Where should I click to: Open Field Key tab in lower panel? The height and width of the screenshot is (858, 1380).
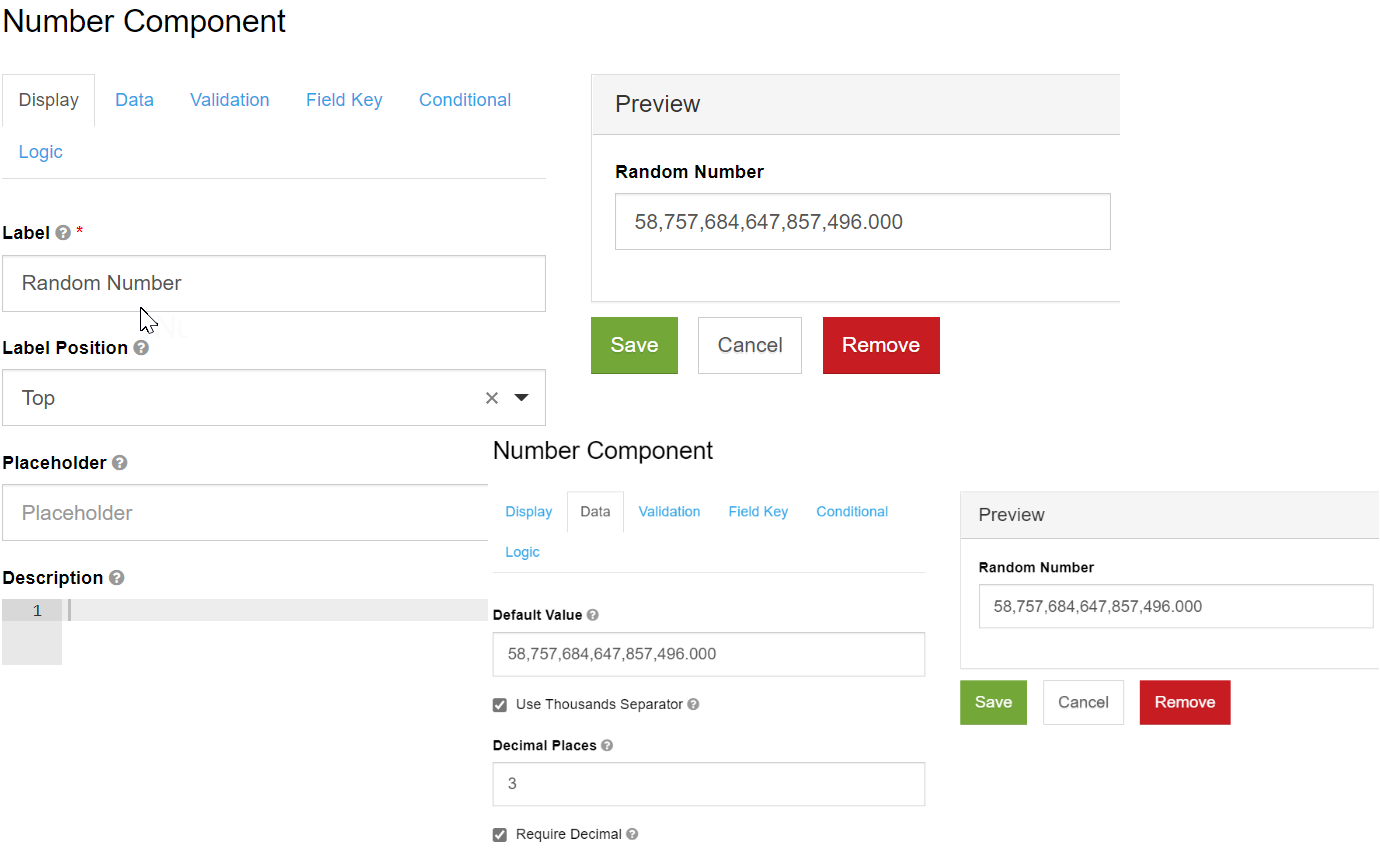pos(758,511)
